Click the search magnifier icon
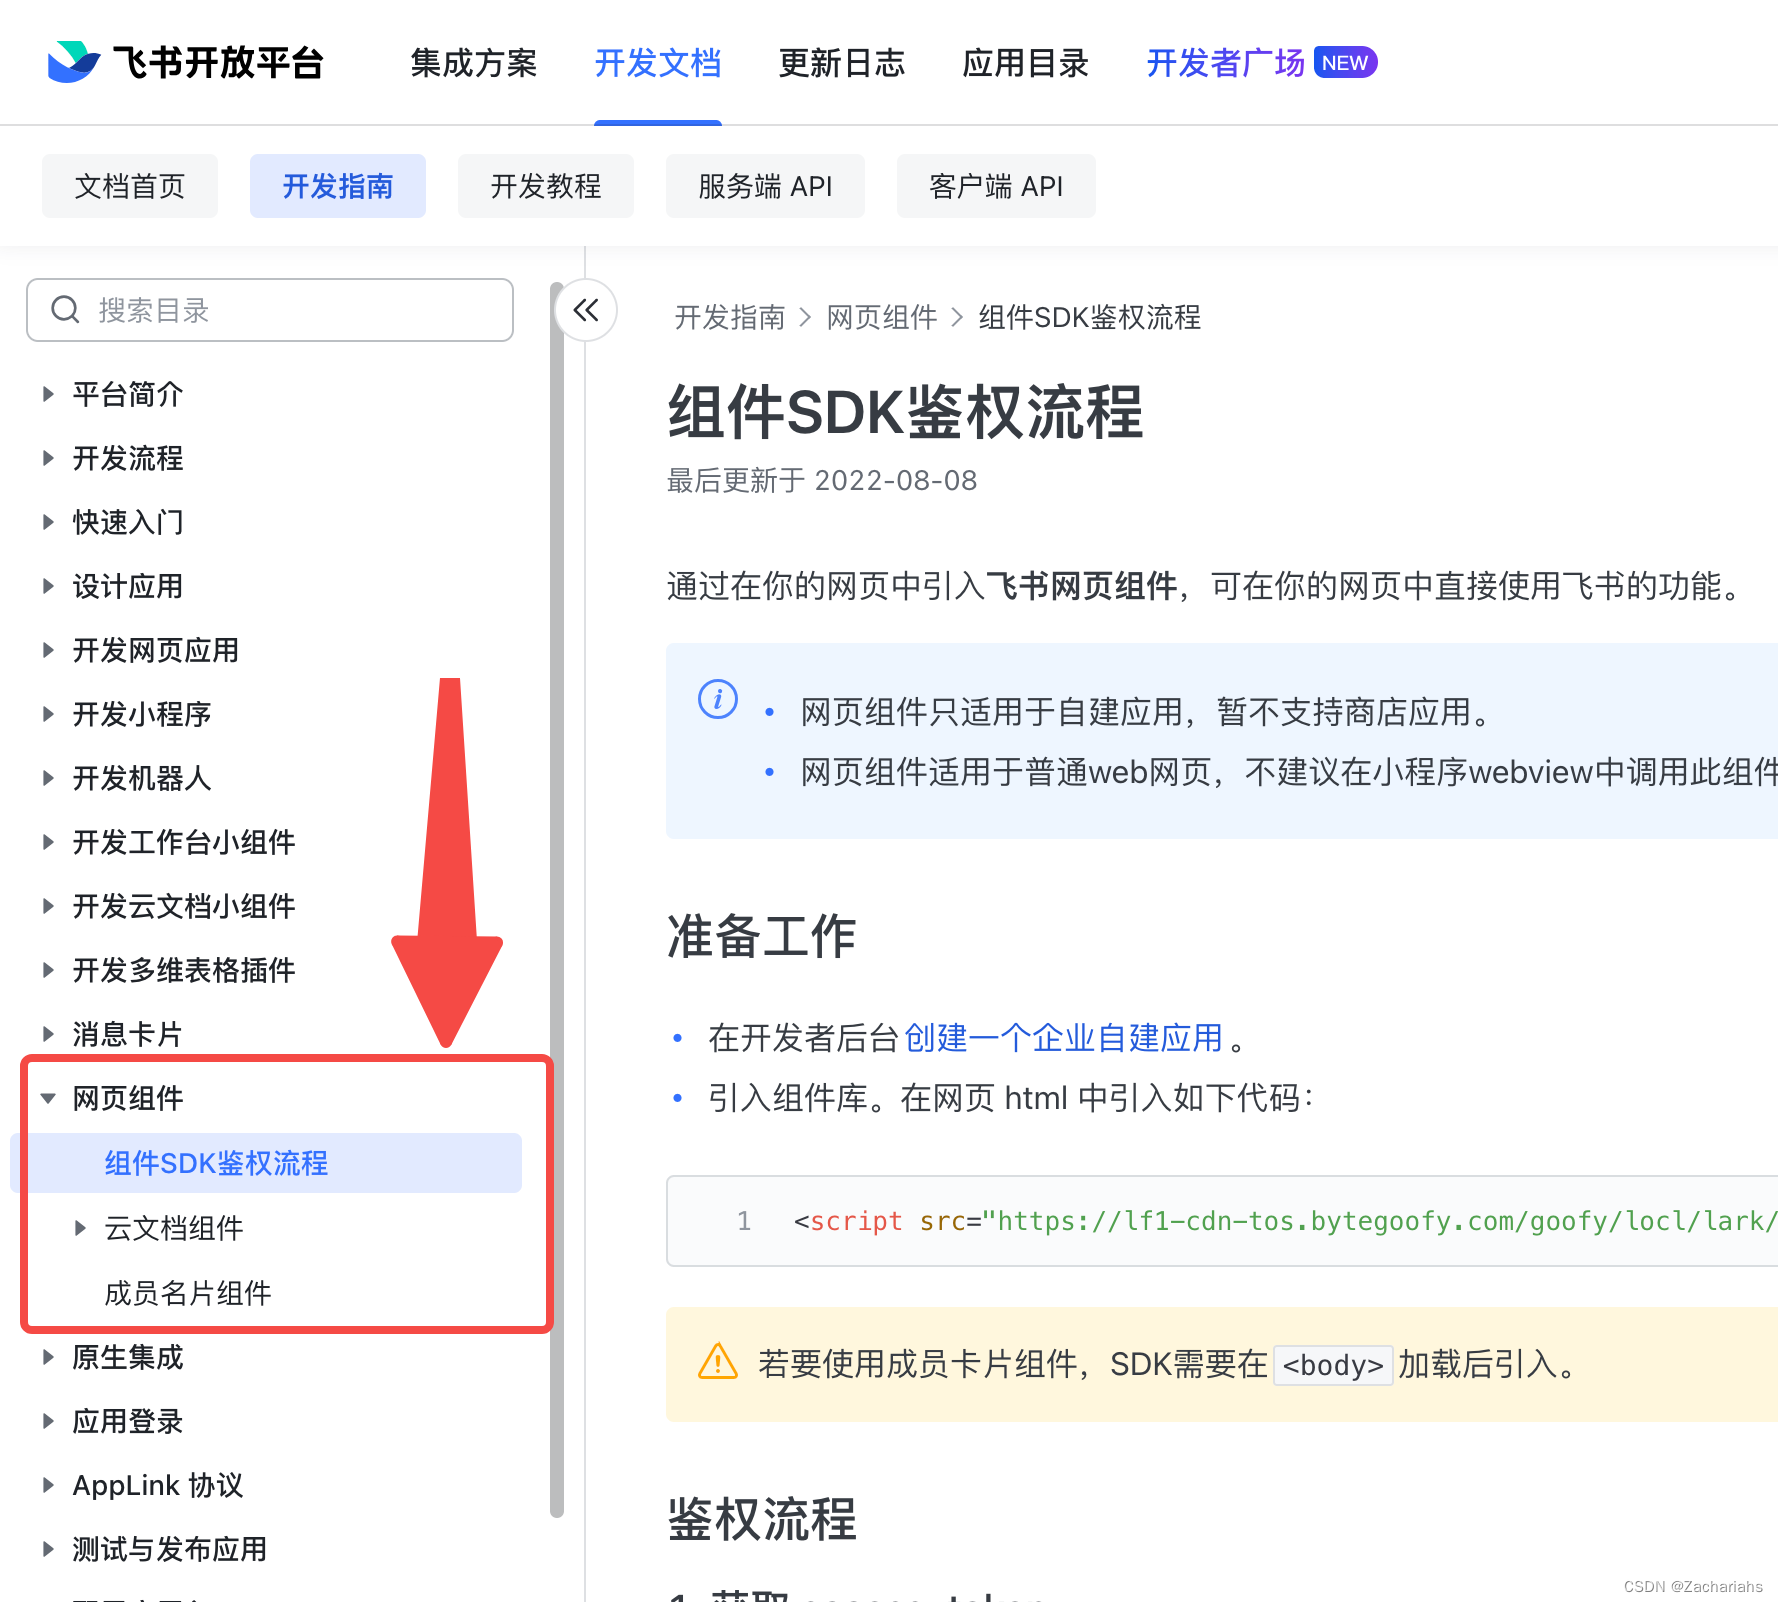 click(x=65, y=310)
